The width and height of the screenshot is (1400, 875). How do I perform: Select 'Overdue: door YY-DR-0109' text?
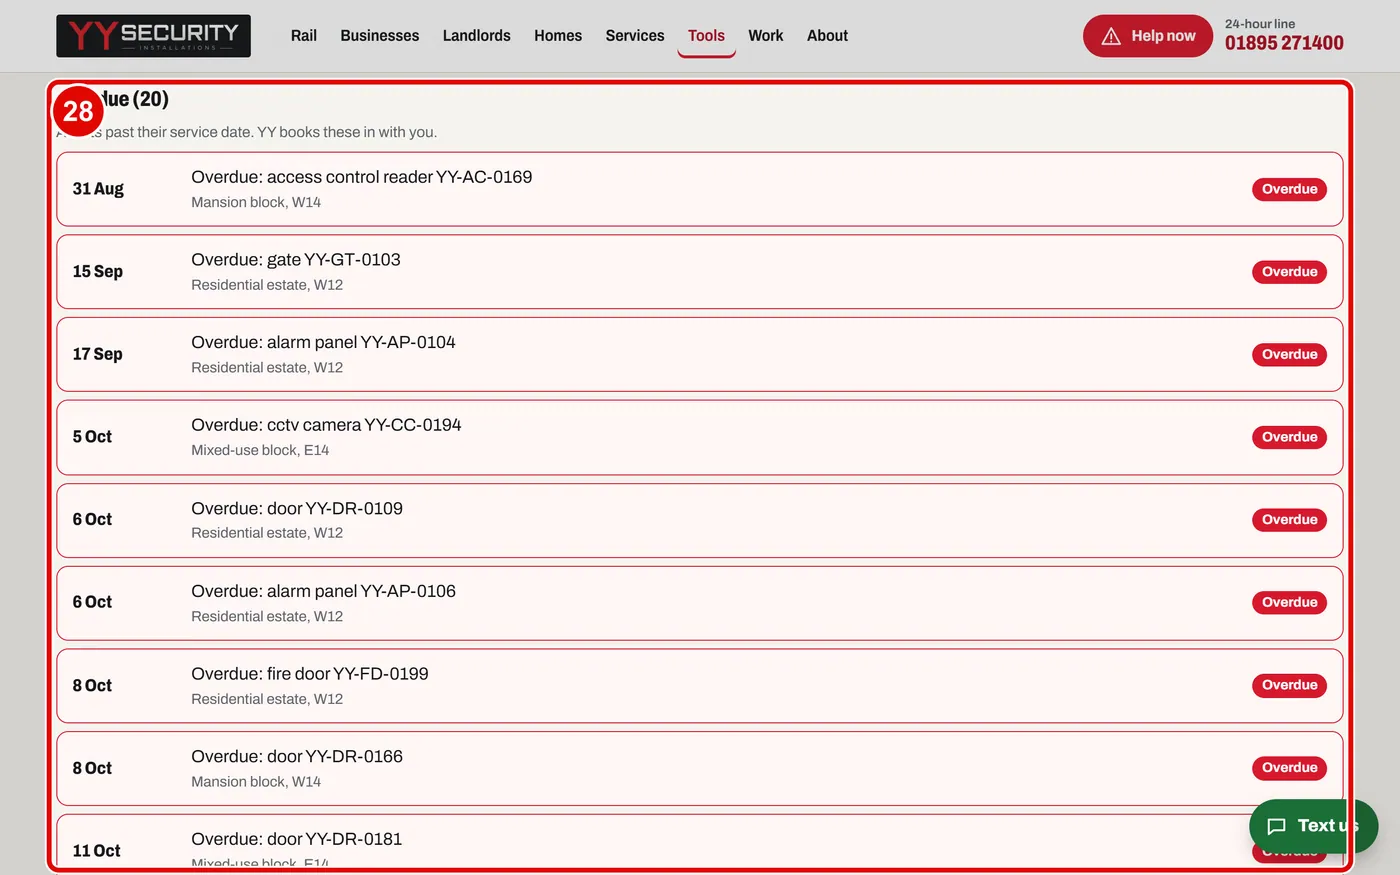297,508
